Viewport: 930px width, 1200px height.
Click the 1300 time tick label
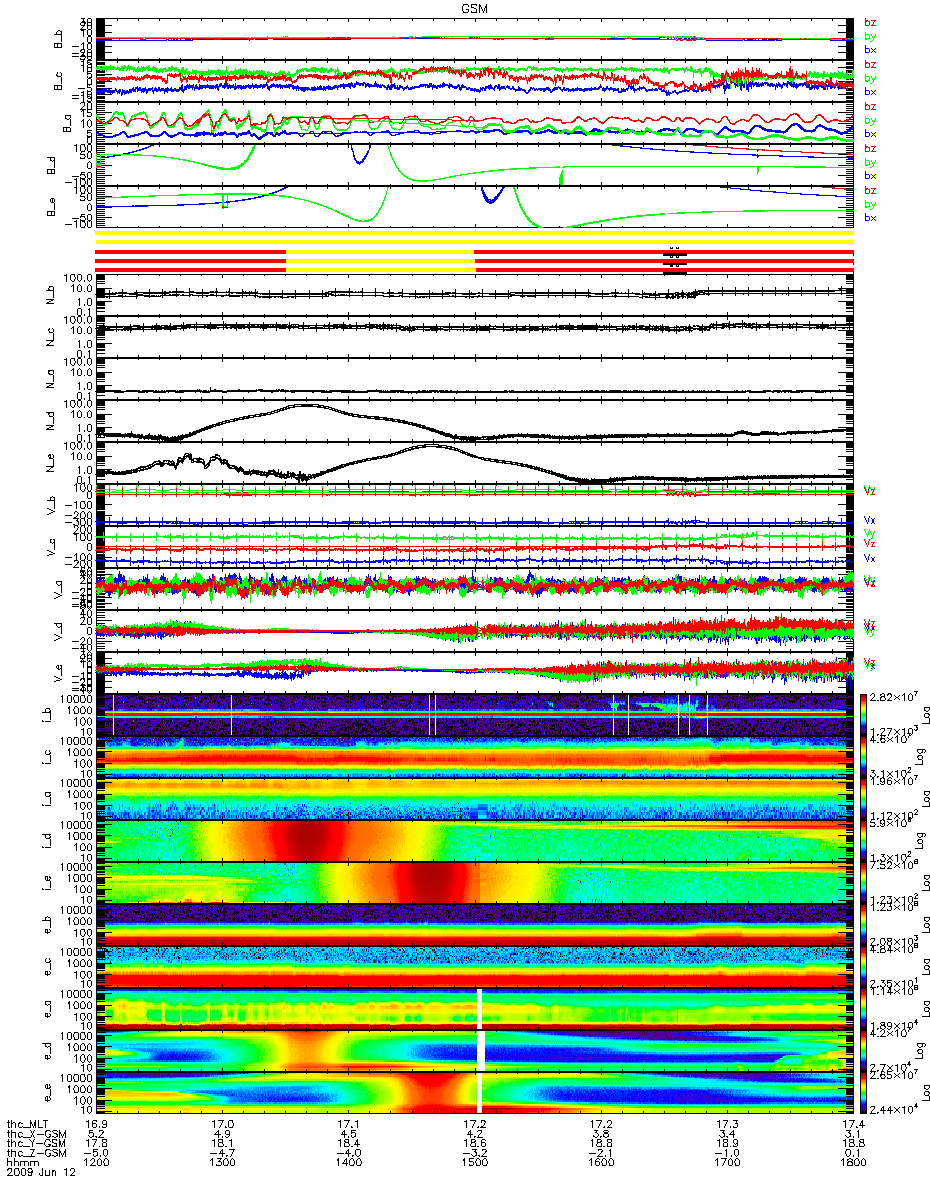(x=222, y=1163)
